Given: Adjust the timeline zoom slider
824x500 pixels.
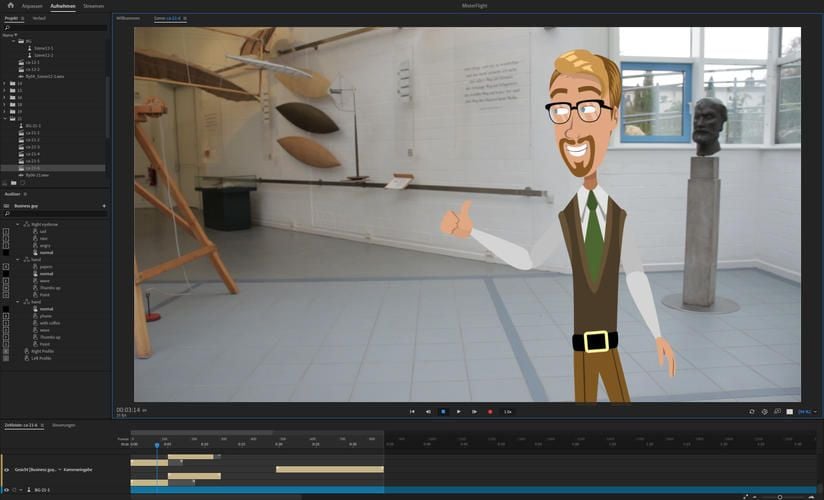Looking at the screenshot, I should tap(780, 496).
